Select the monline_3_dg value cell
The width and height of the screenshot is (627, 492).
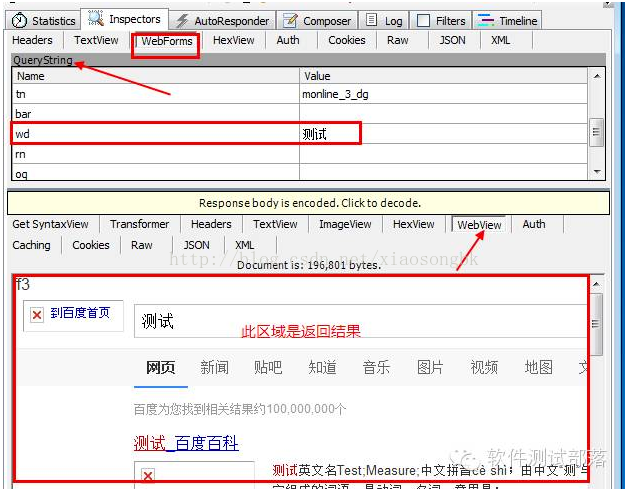tap(443, 94)
